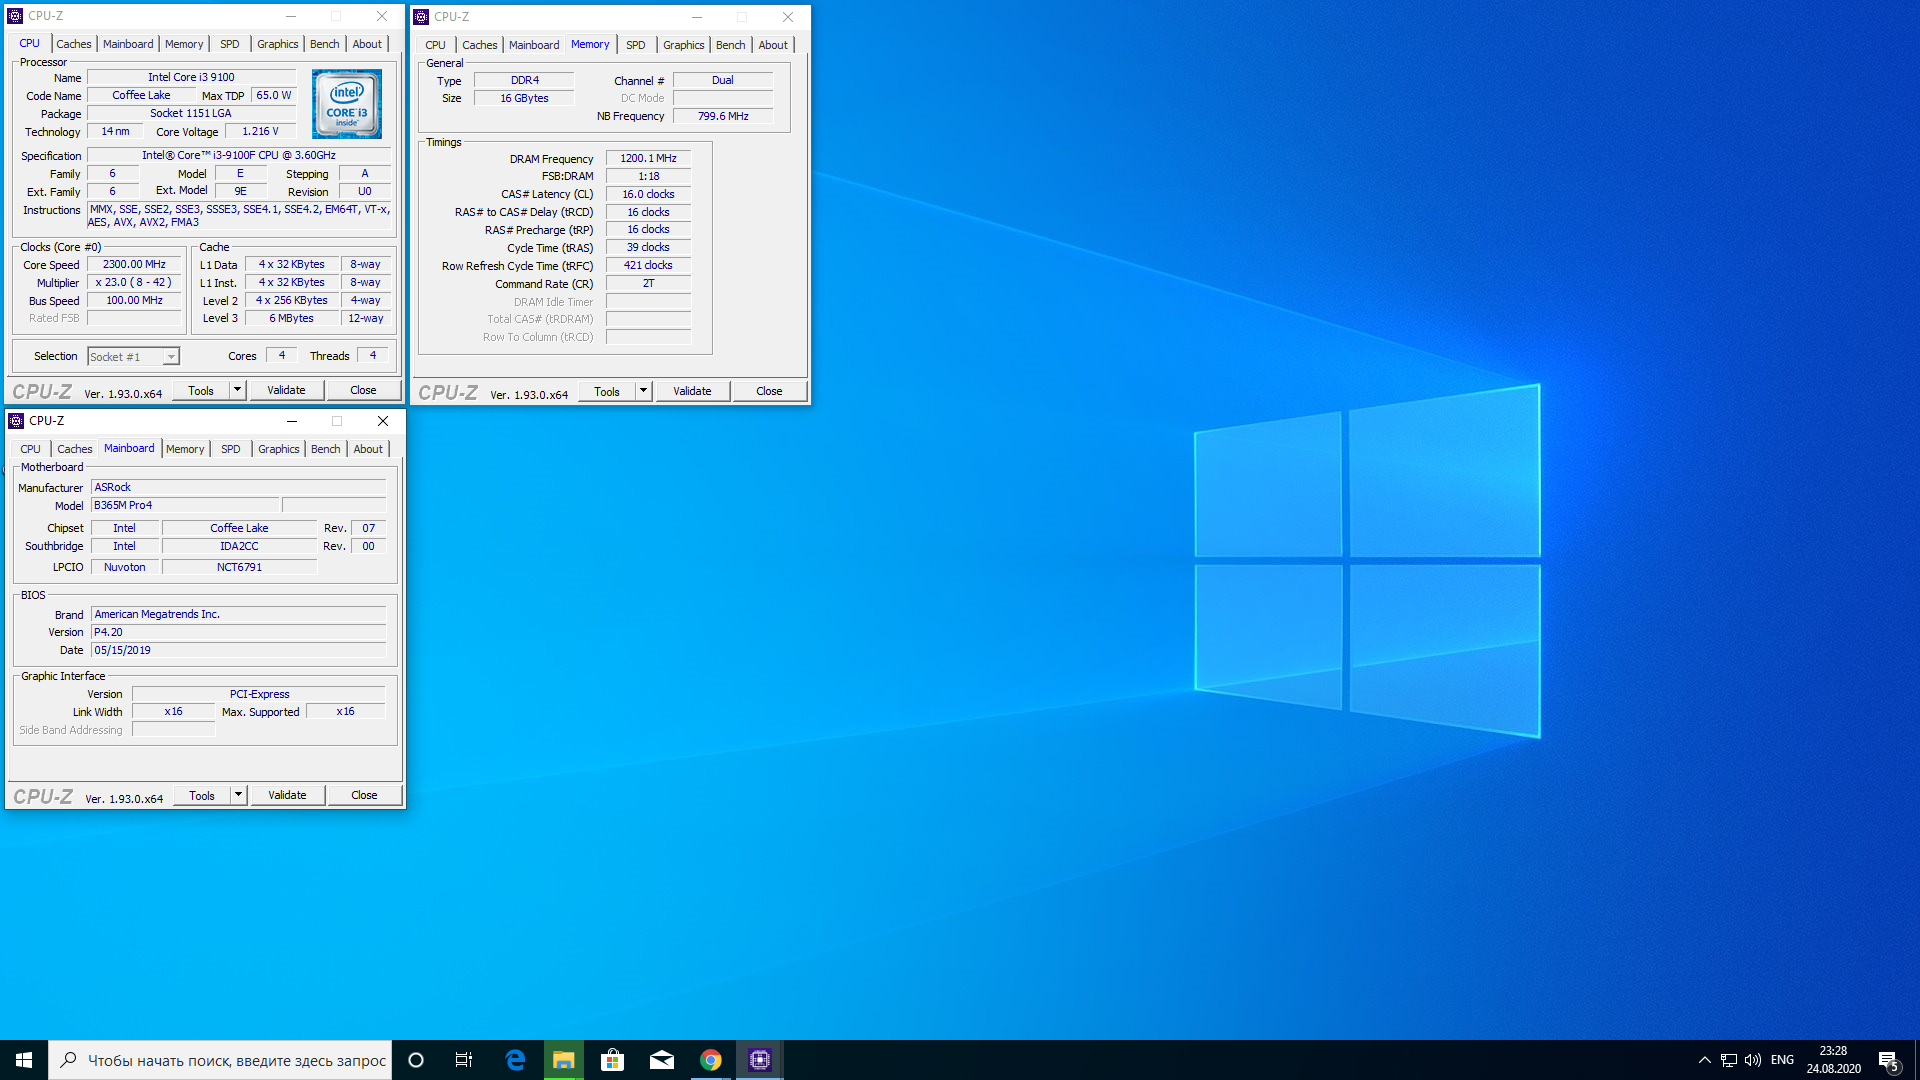The width and height of the screenshot is (1920, 1080).
Task: Launch Google Chrome from taskbar
Action: [x=711, y=1060]
